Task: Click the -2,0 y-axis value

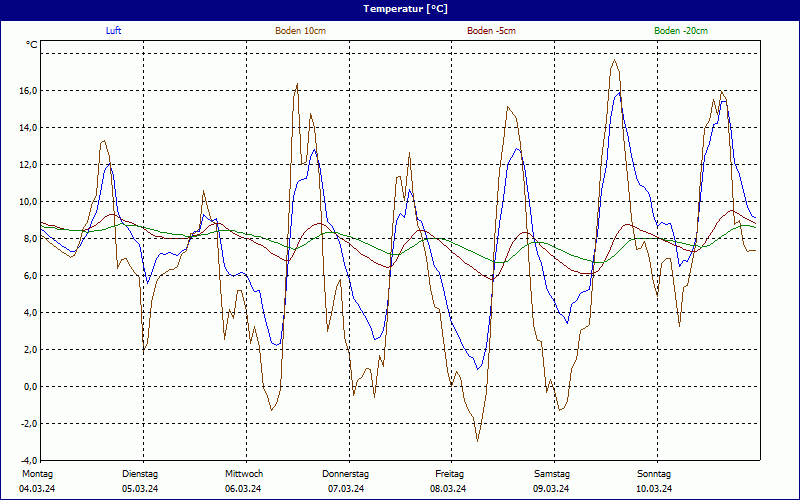Action: [x=29, y=423]
